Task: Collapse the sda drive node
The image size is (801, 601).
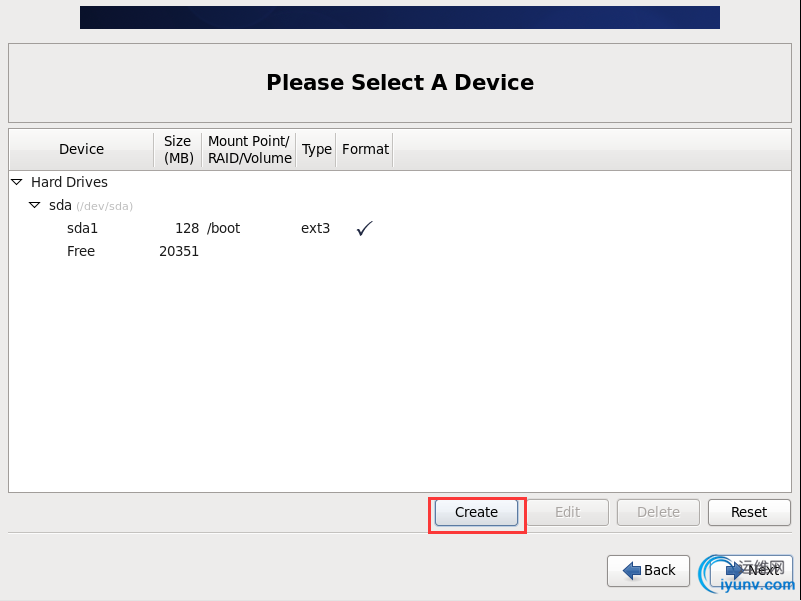Action: [x=35, y=205]
